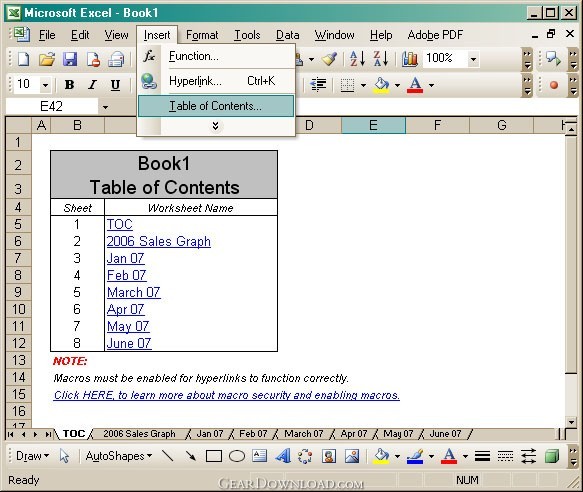
Task: Click the macro security learn more link
Action: [x=226, y=395]
